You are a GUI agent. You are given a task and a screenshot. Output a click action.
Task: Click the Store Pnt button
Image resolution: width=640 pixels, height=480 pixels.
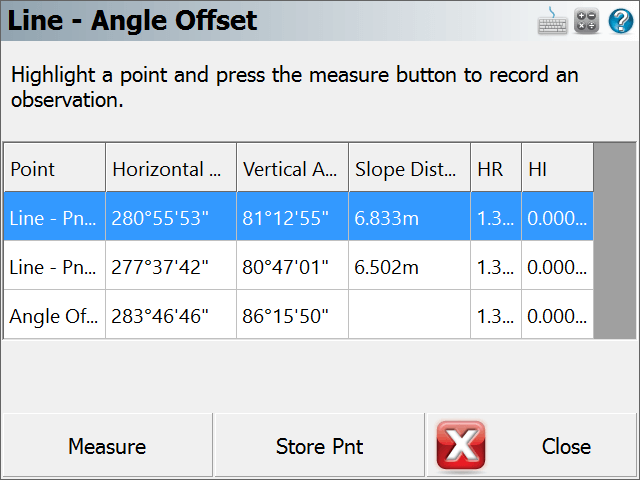[320, 445]
